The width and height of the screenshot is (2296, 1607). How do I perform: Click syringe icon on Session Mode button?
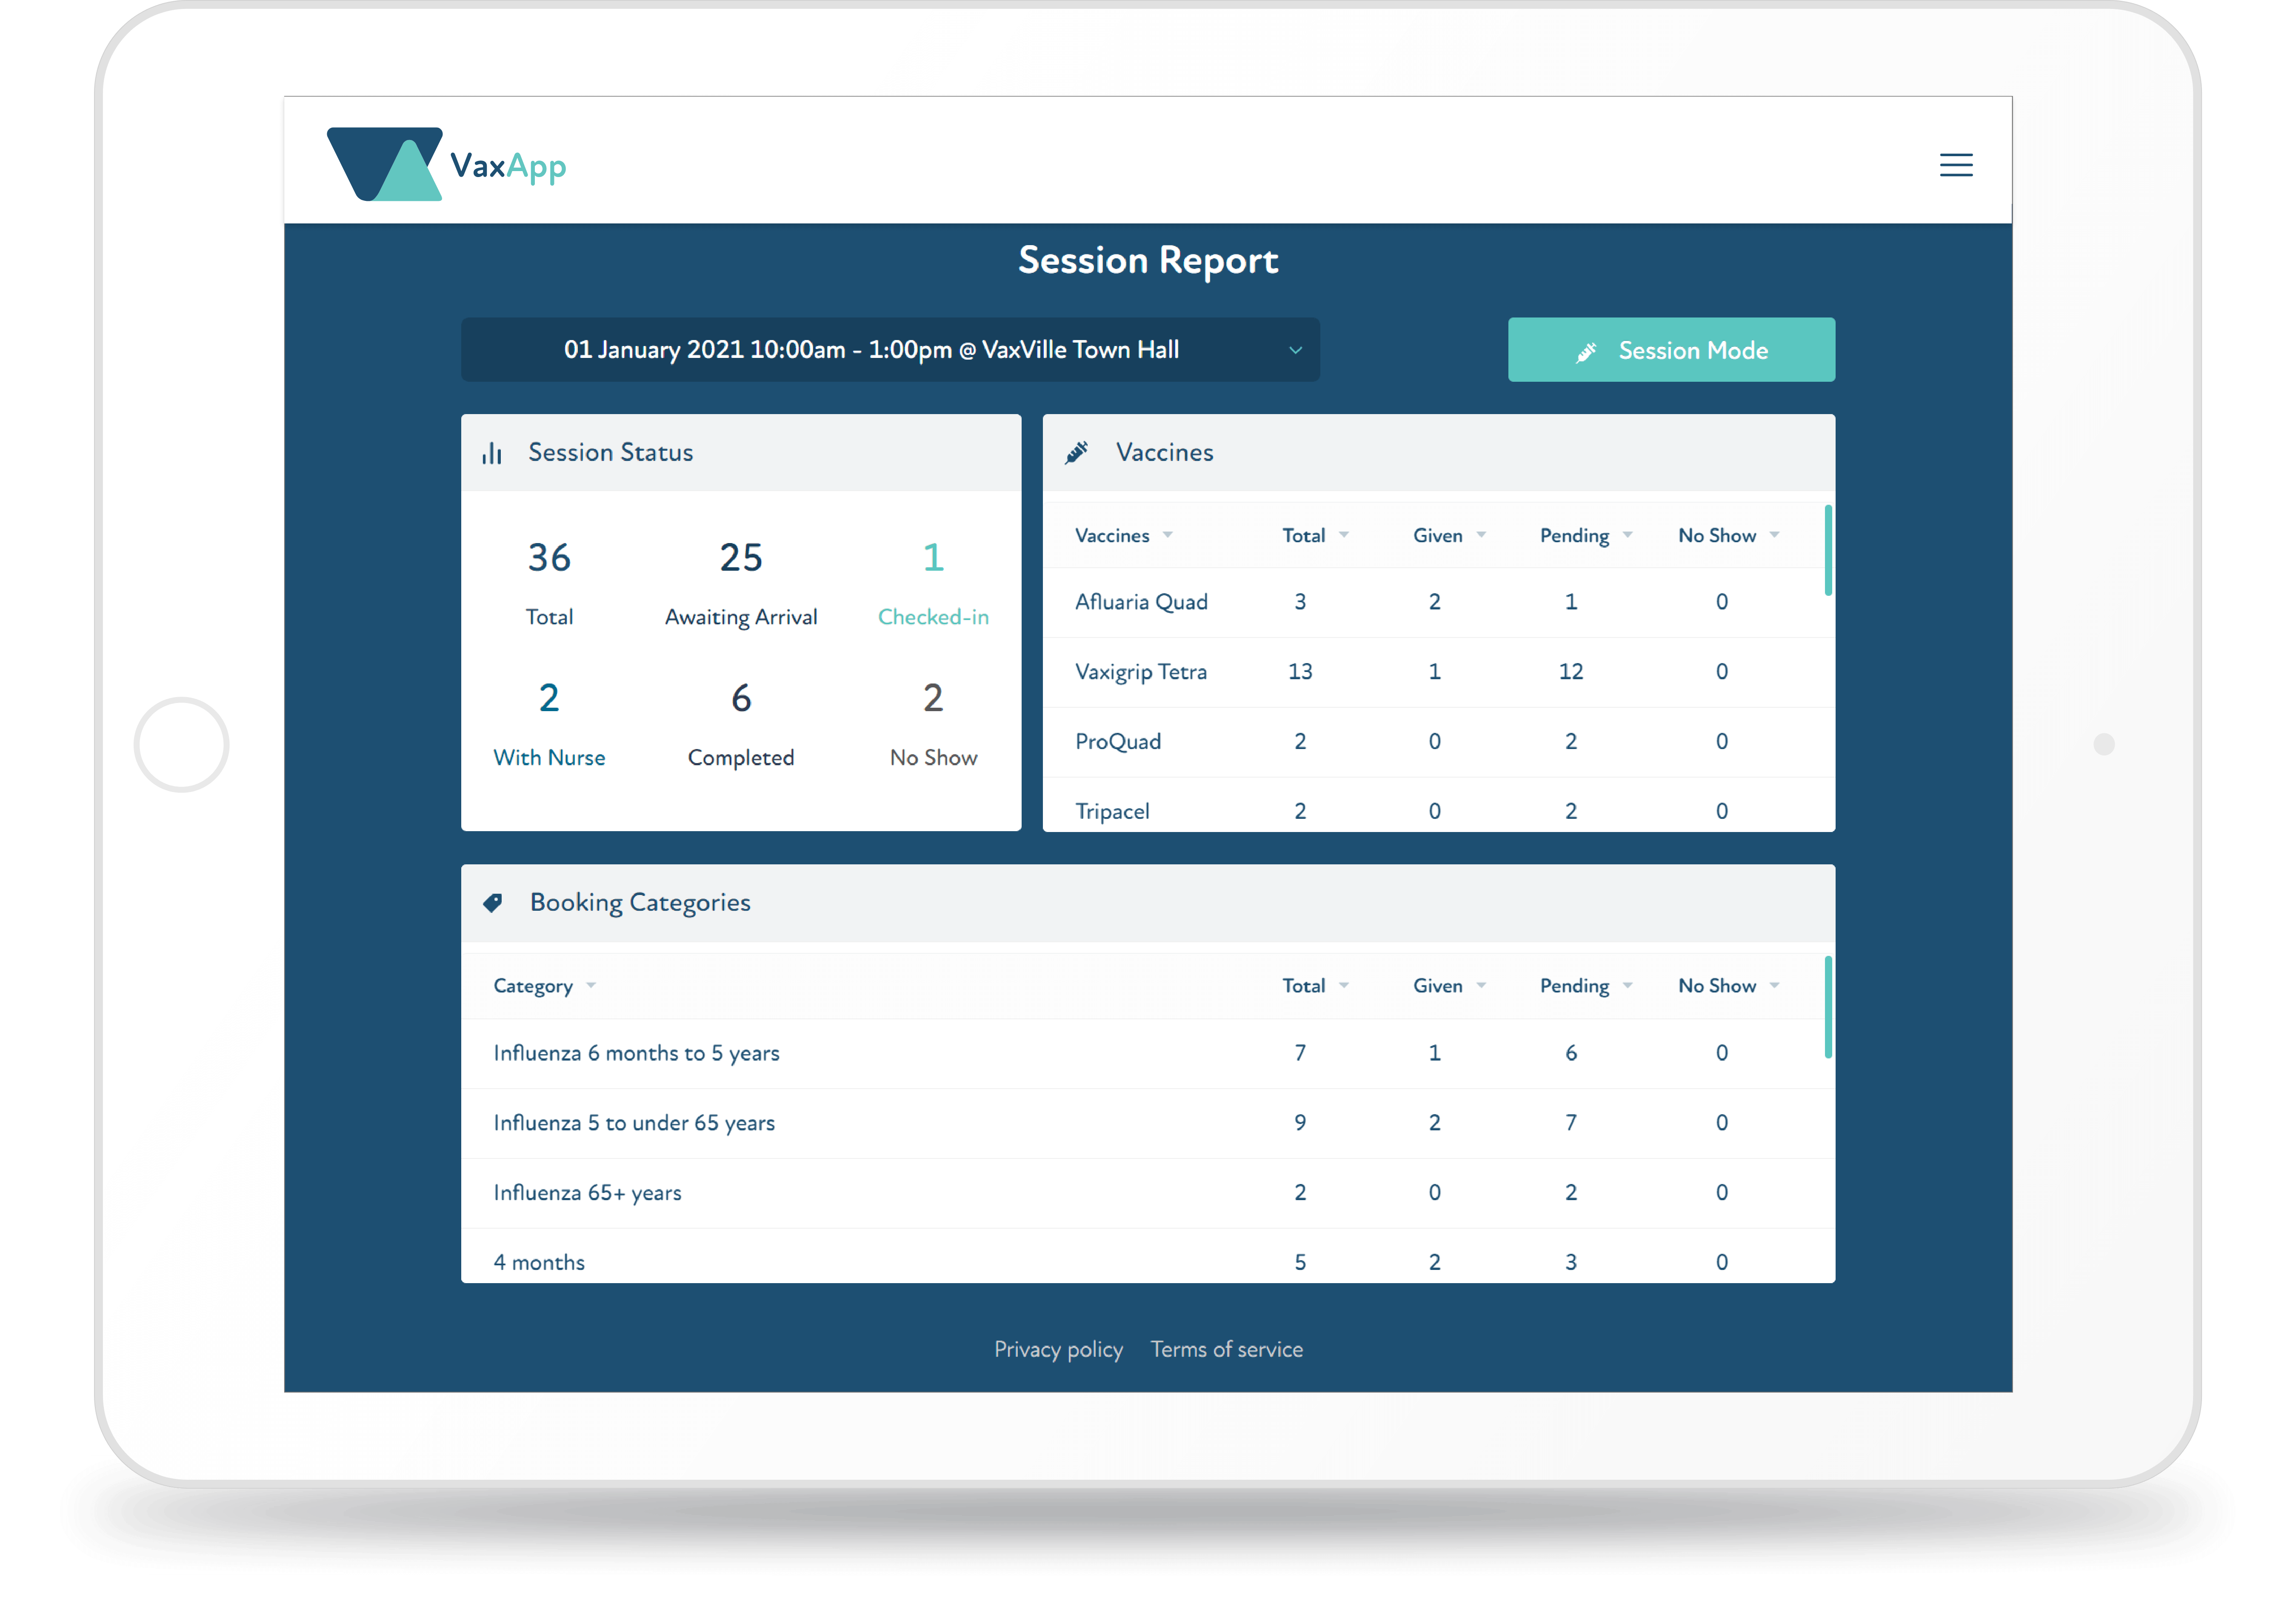tap(1586, 351)
